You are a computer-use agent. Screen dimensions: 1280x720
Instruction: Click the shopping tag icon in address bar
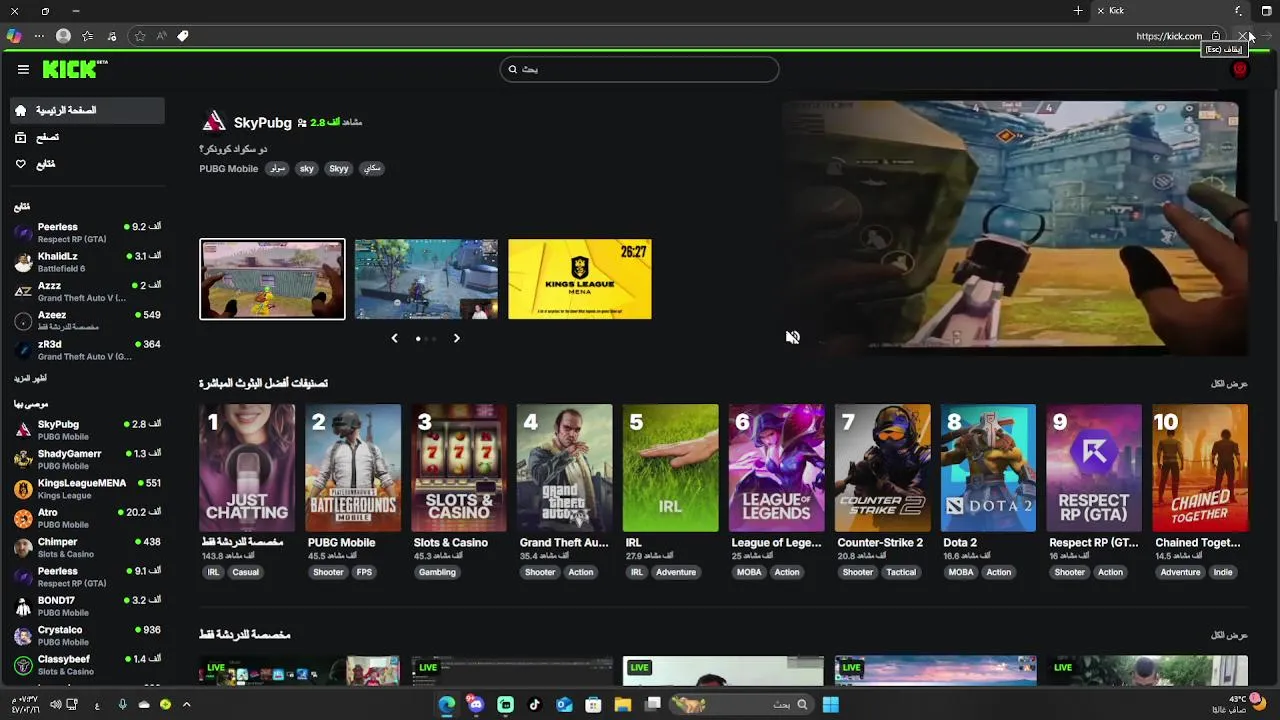183,36
